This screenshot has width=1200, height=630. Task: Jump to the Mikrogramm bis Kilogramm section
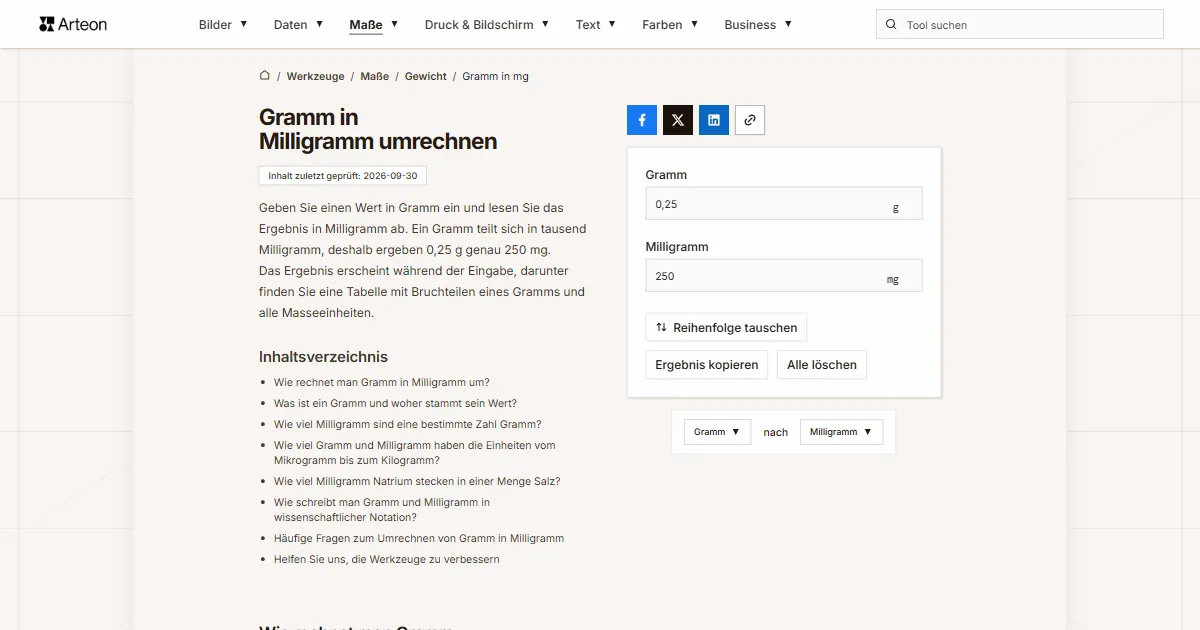415,453
